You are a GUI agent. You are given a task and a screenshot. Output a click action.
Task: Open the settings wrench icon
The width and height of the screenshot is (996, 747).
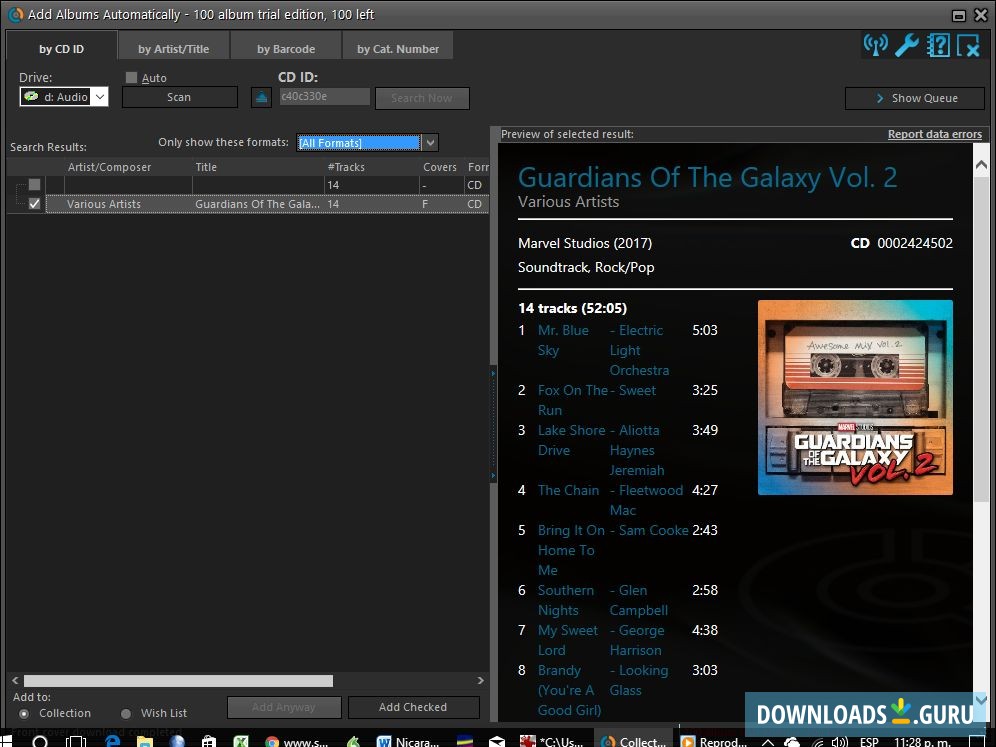click(x=906, y=44)
